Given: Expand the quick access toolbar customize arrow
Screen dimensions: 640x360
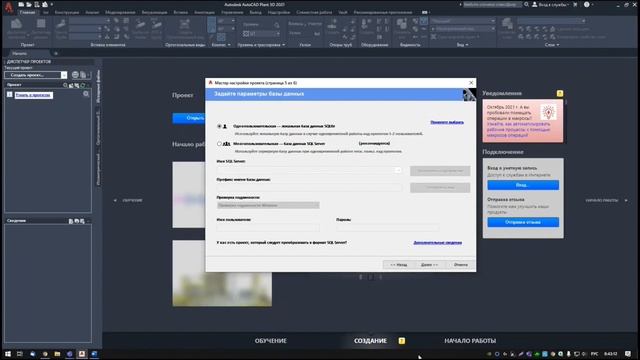Looking at the screenshot, I should (52, 4).
